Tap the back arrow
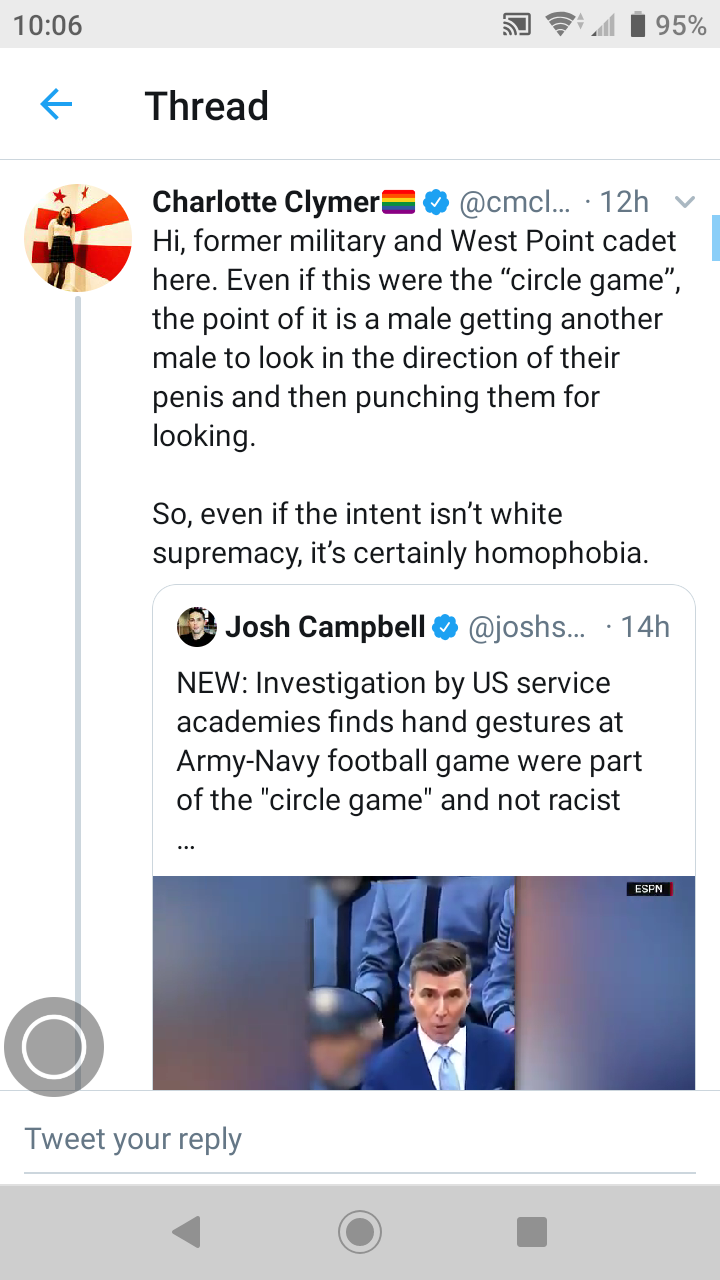Viewport: 720px width, 1280px height. 56,104
